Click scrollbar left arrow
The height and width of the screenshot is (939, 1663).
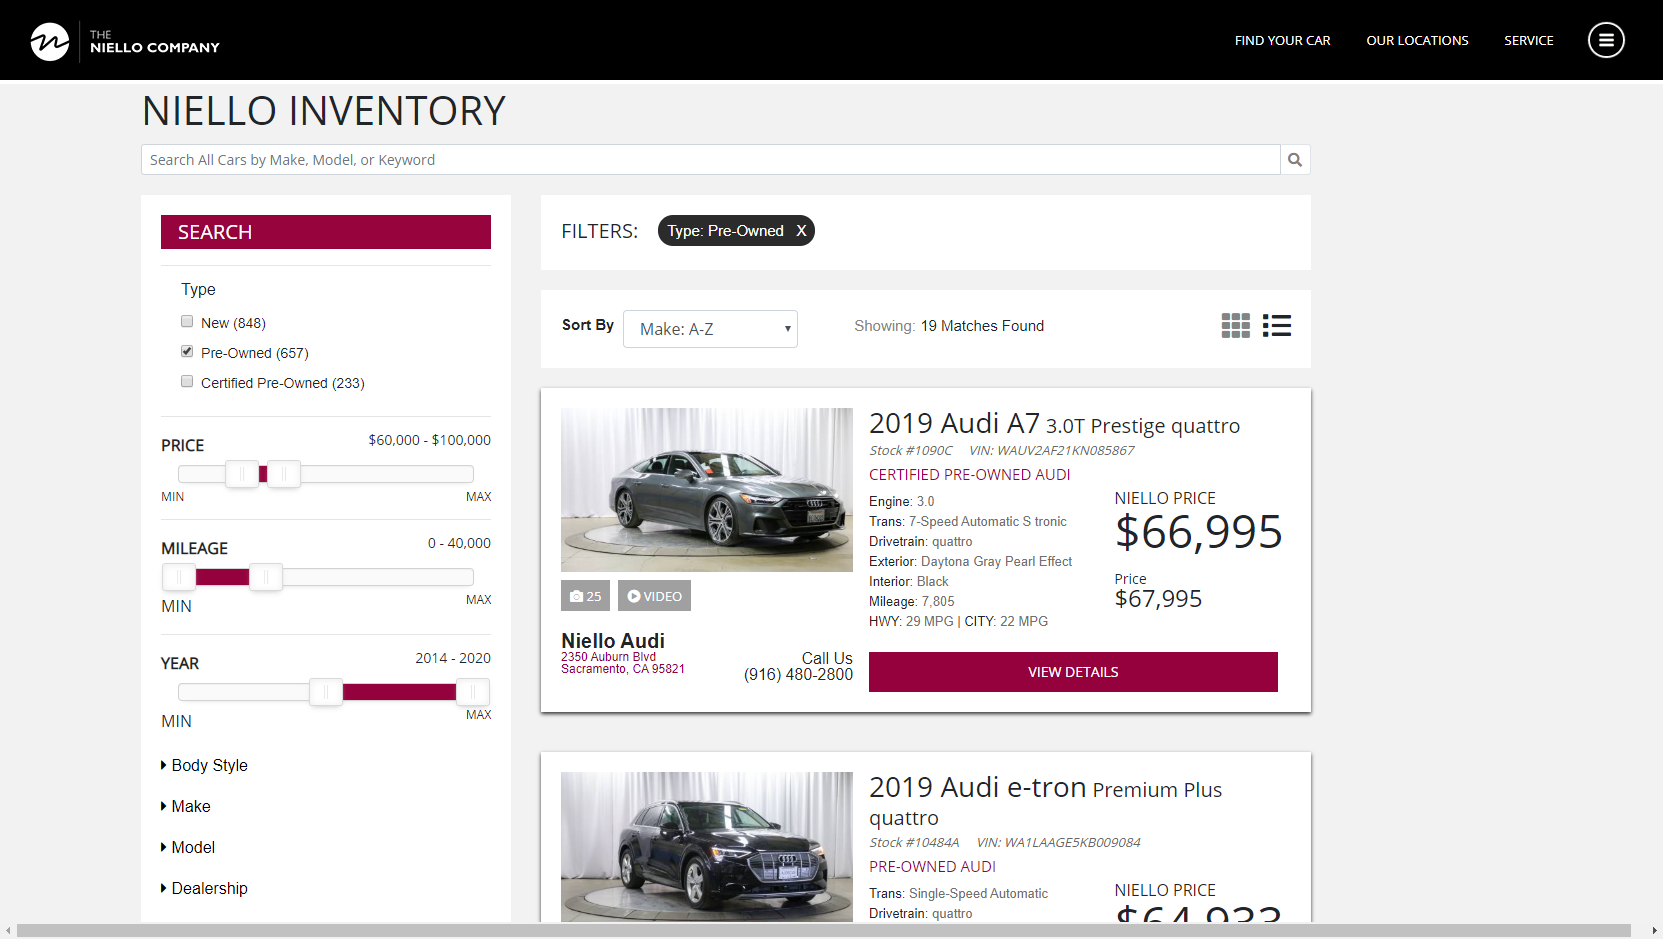coord(8,931)
